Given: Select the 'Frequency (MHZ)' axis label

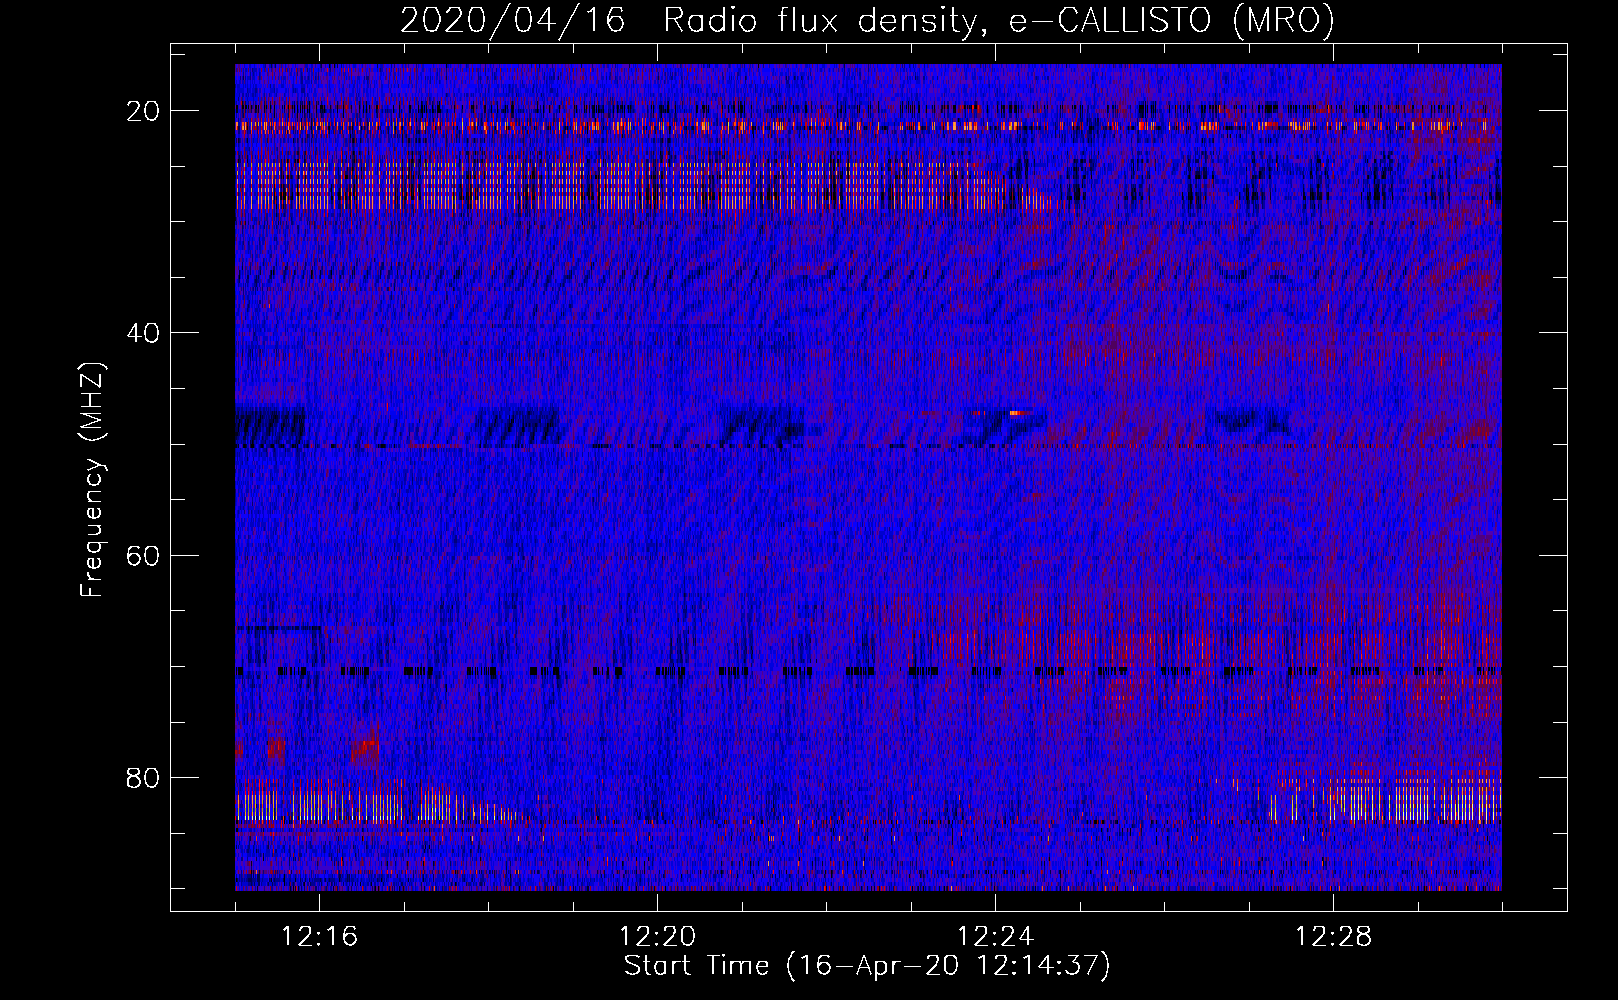Looking at the screenshot, I should pos(92,480).
